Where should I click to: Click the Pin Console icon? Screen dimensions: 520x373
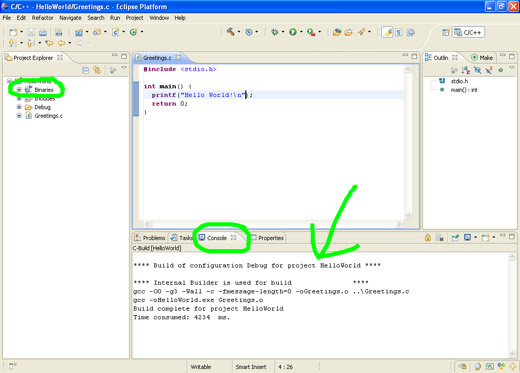(x=455, y=237)
